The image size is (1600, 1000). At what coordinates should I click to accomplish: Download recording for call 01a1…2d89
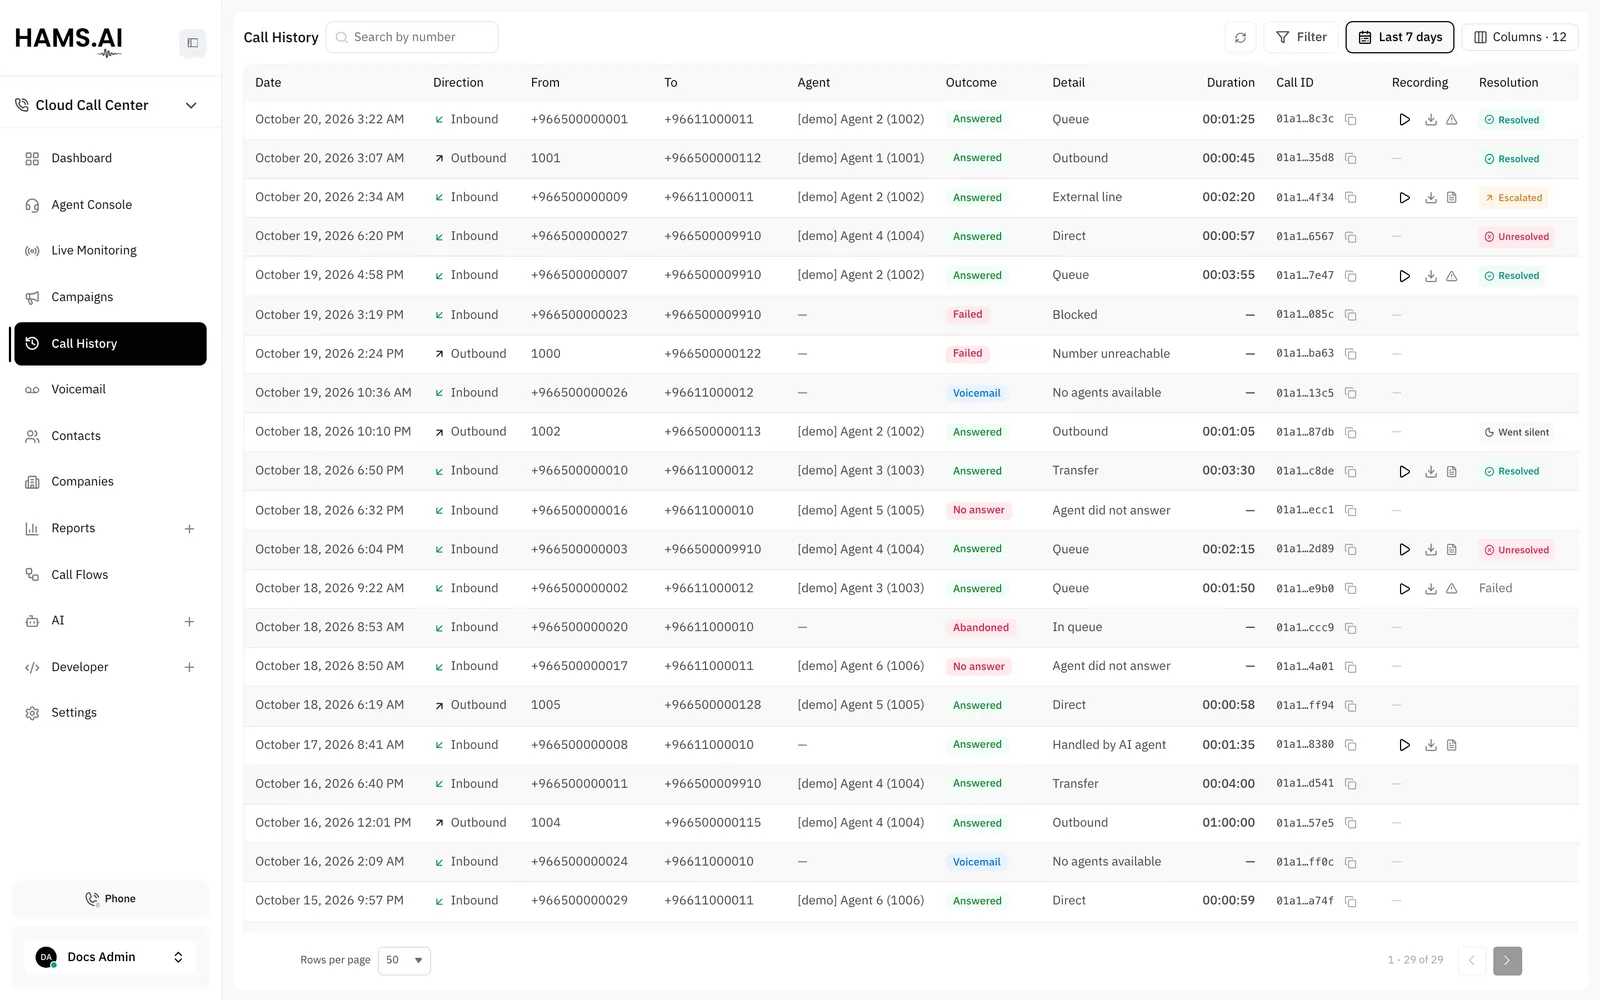click(x=1431, y=550)
